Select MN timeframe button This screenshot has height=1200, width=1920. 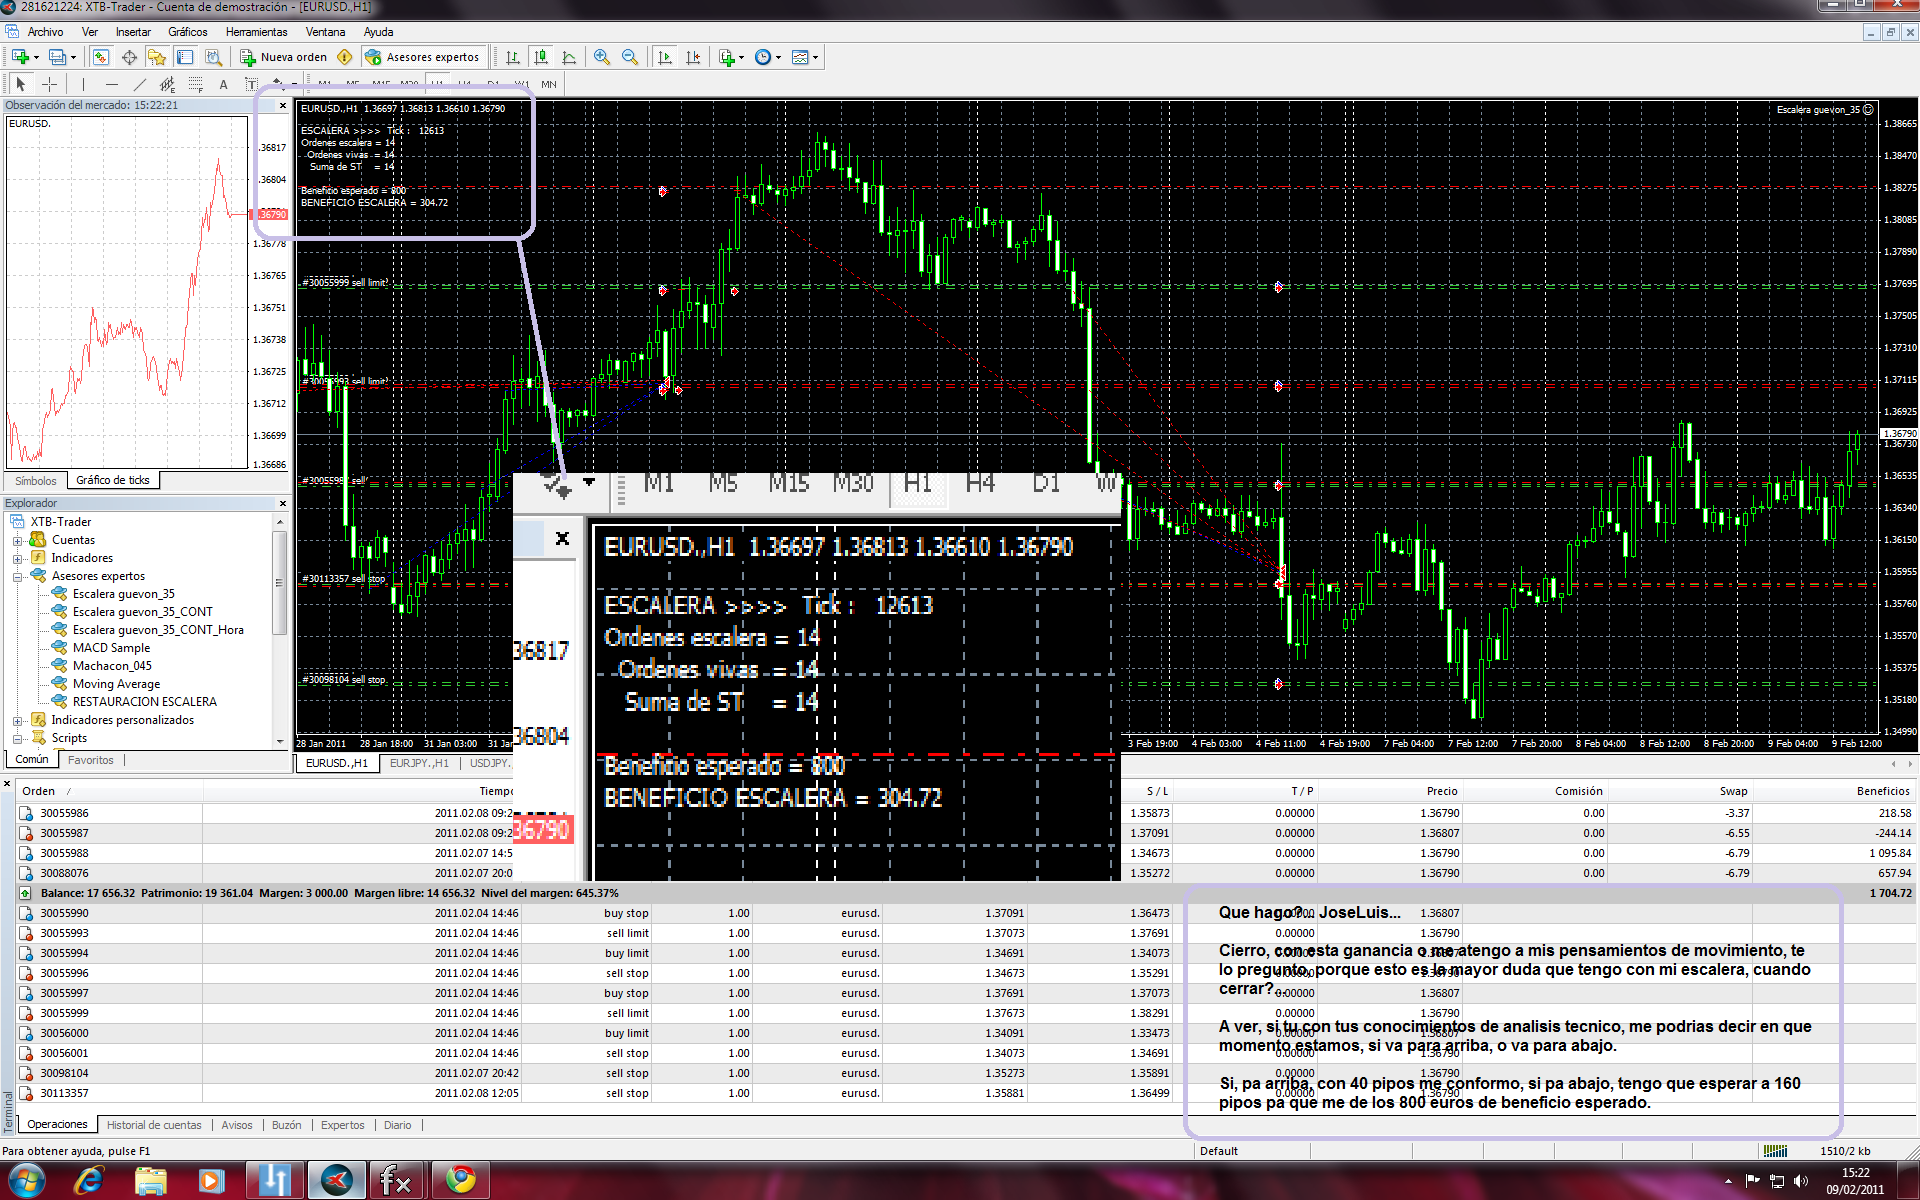pos(549,84)
